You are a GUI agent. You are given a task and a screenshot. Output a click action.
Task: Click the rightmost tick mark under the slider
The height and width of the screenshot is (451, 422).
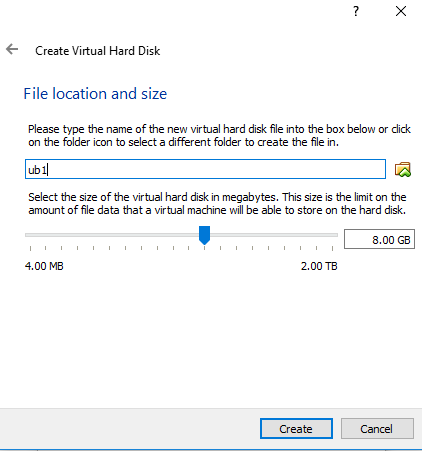tap(332, 248)
